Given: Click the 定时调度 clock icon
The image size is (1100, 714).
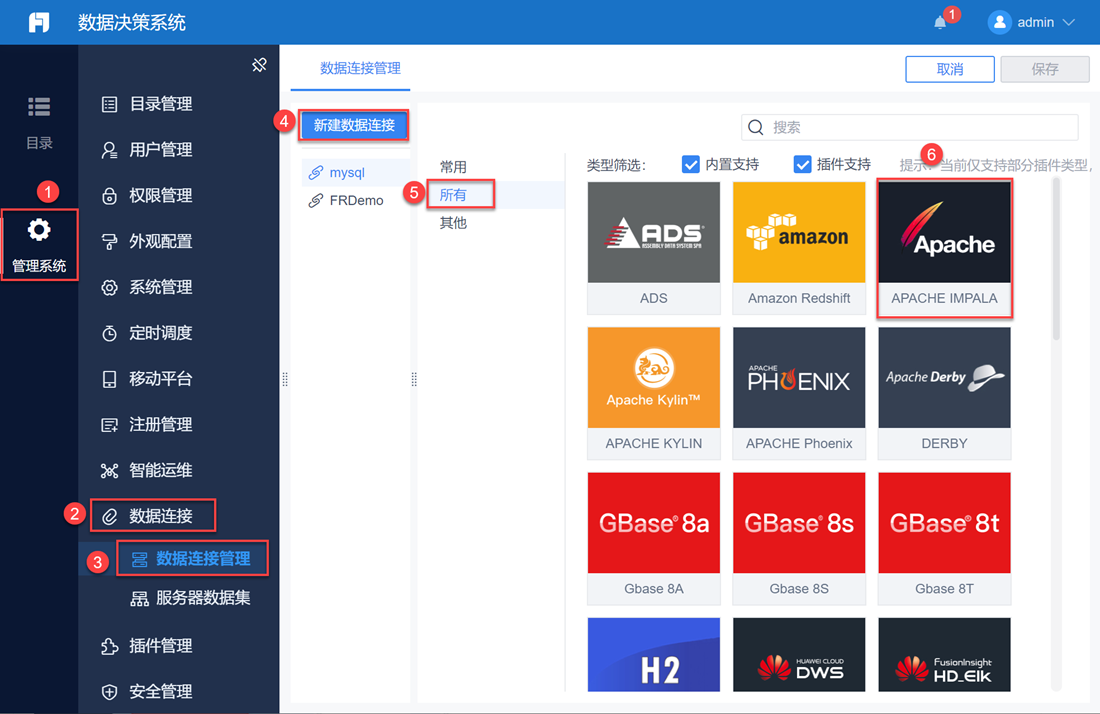Looking at the screenshot, I should [109, 333].
